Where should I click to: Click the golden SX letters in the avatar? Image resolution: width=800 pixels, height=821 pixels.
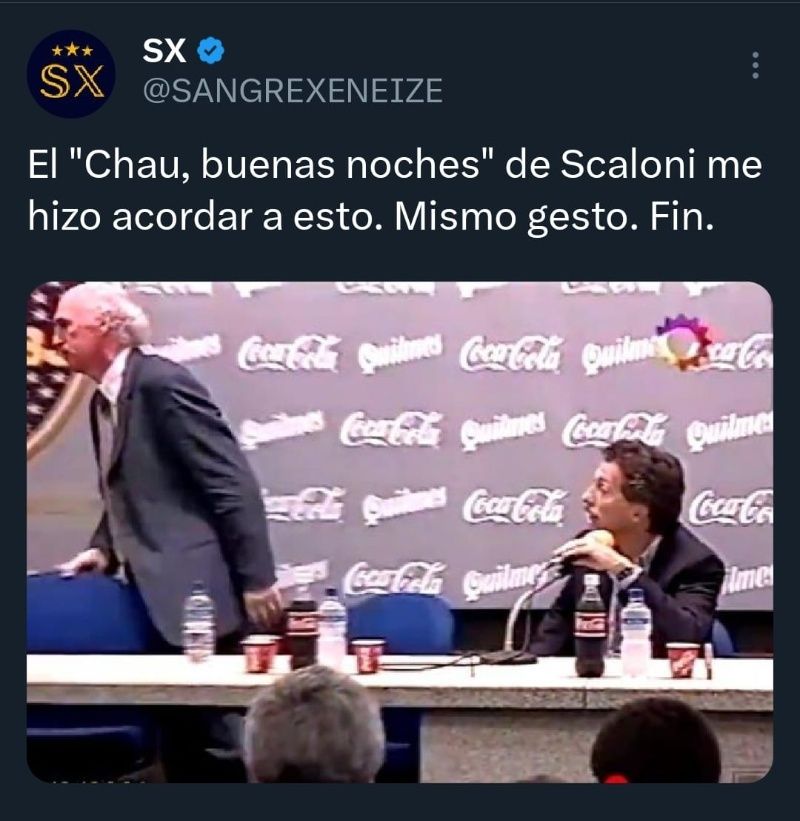pos(72,82)
